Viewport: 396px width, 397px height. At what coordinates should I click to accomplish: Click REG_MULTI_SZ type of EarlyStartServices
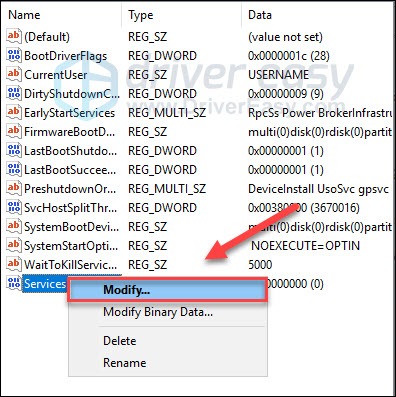[x=167, y=113]
